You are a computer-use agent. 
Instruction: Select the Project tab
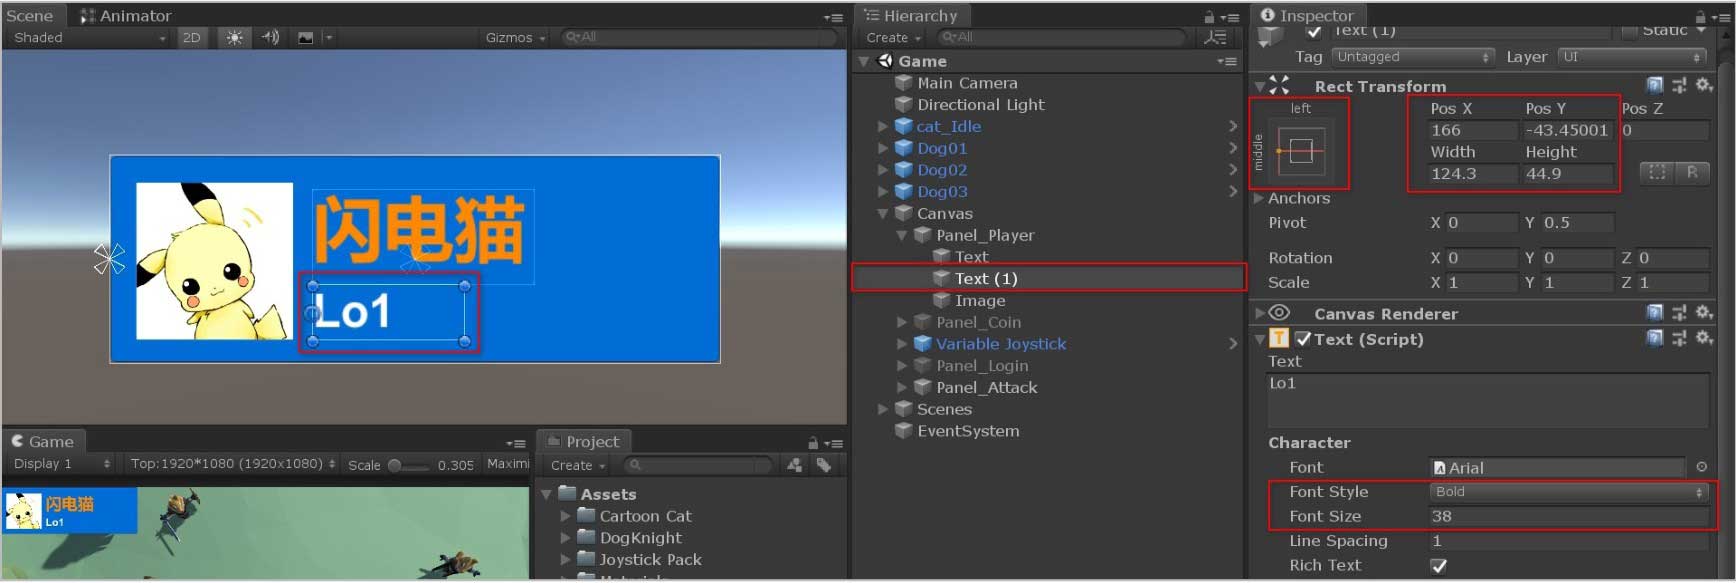(583, 441)
